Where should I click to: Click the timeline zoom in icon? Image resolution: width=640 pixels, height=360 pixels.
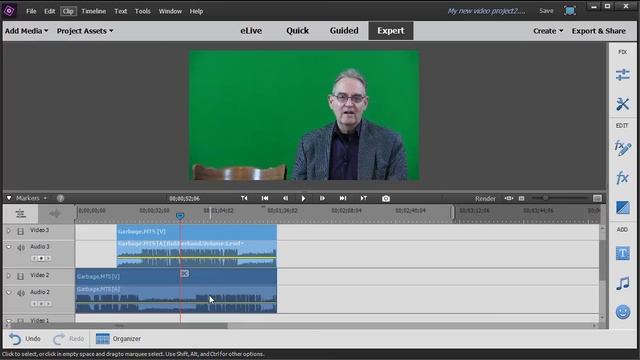597,198
